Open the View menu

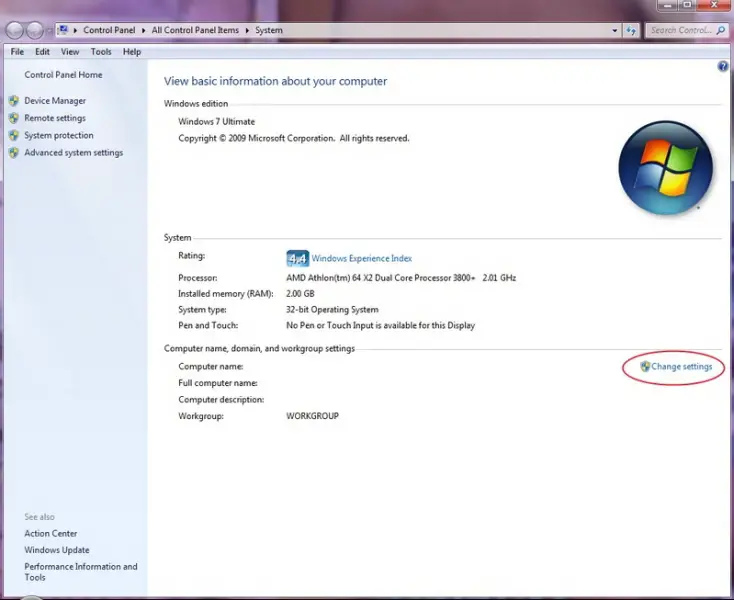70,51
